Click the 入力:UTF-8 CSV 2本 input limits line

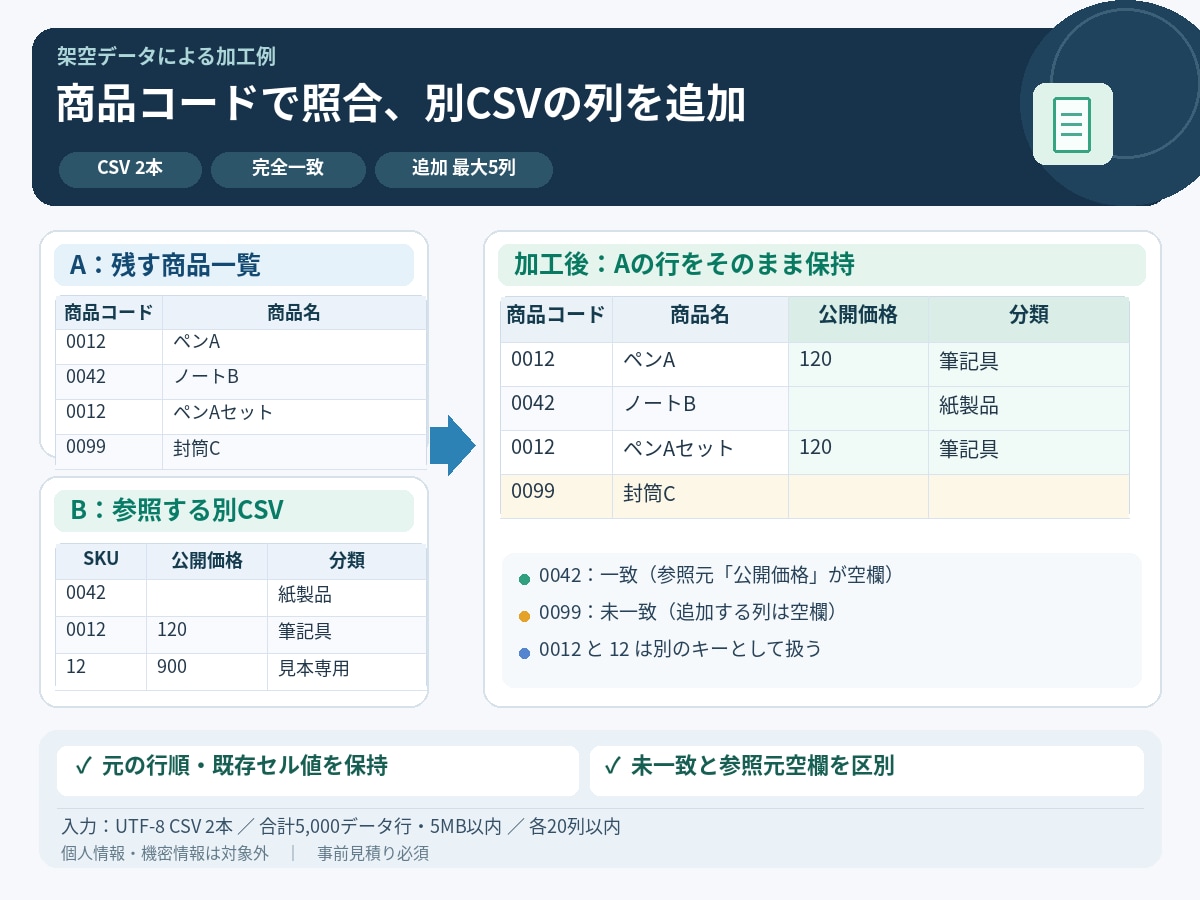coord(341,827)
